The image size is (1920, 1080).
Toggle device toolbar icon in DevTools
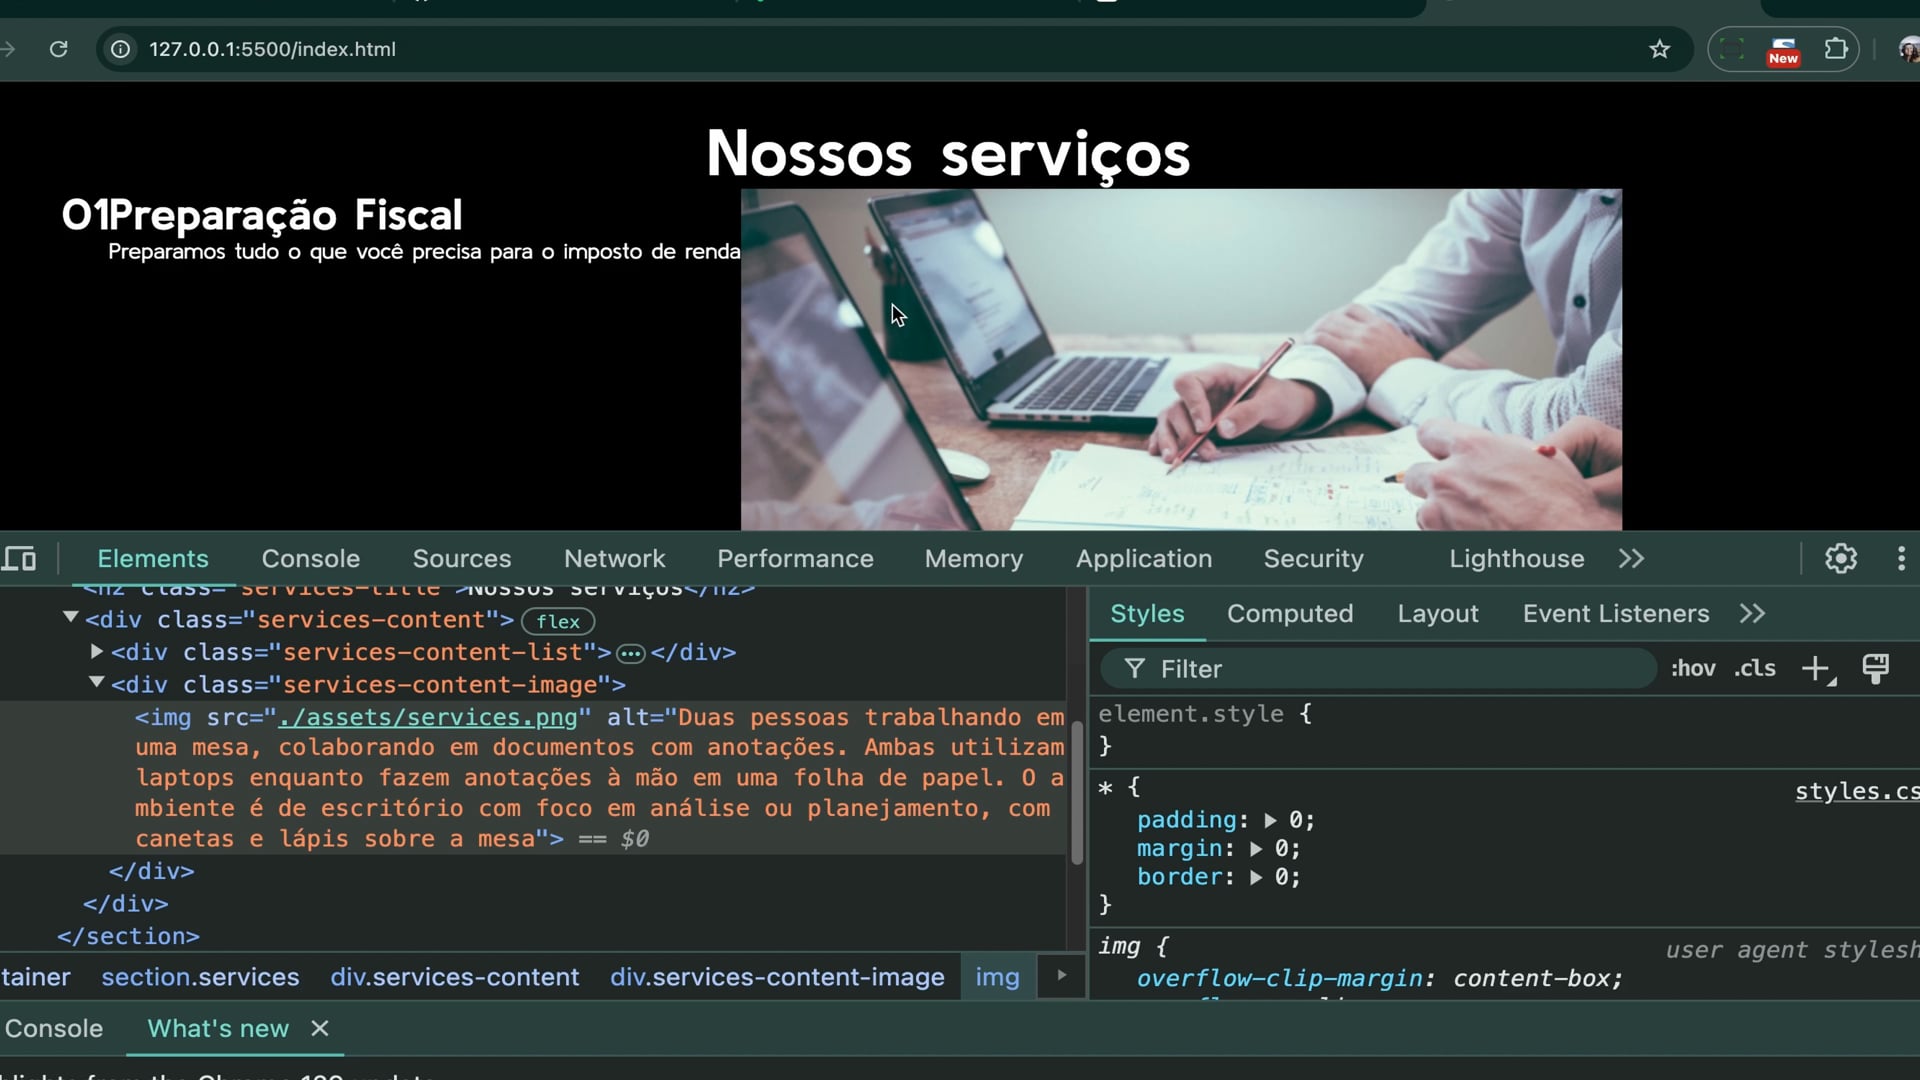coord(19,558)
